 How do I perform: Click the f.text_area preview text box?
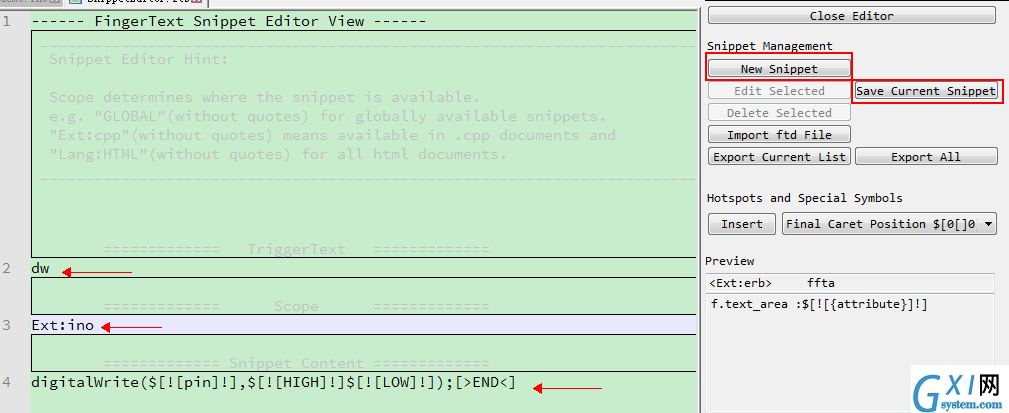(851, 351)
